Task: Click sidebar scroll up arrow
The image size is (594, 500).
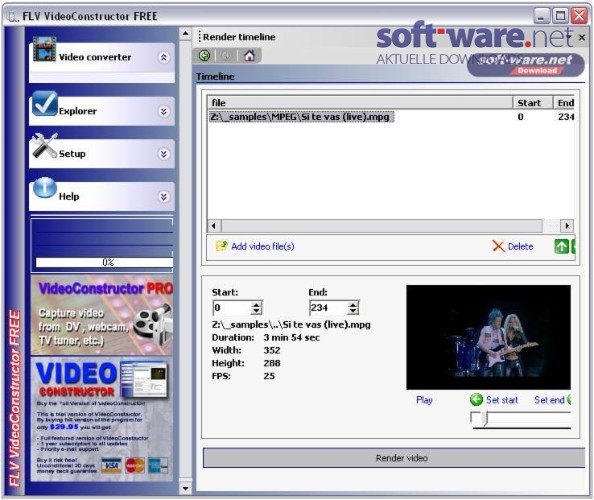Action: coord(185,34)
